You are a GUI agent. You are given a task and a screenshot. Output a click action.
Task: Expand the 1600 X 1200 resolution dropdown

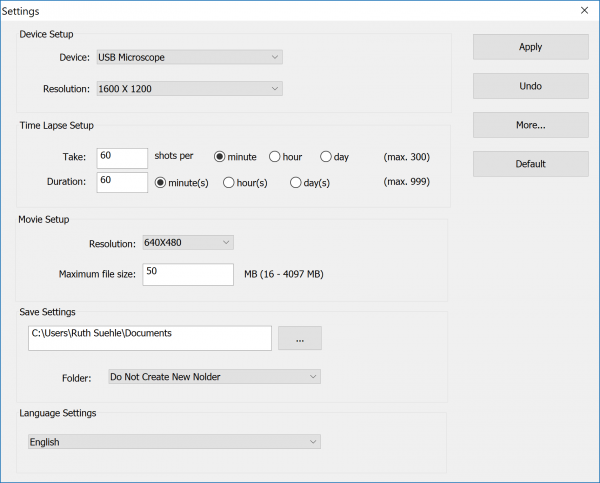point(190,89)
